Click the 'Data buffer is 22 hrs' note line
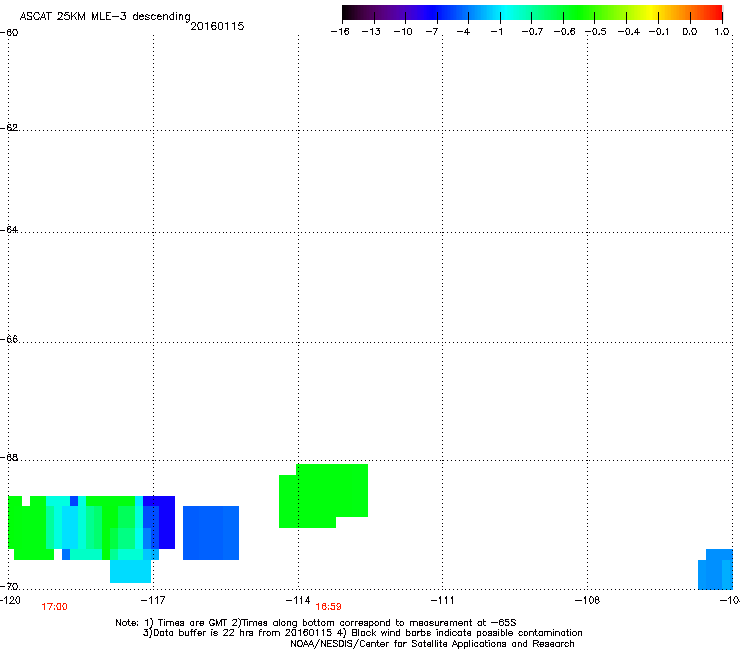This screenshot has height=650, width=740. click(362, 633)
